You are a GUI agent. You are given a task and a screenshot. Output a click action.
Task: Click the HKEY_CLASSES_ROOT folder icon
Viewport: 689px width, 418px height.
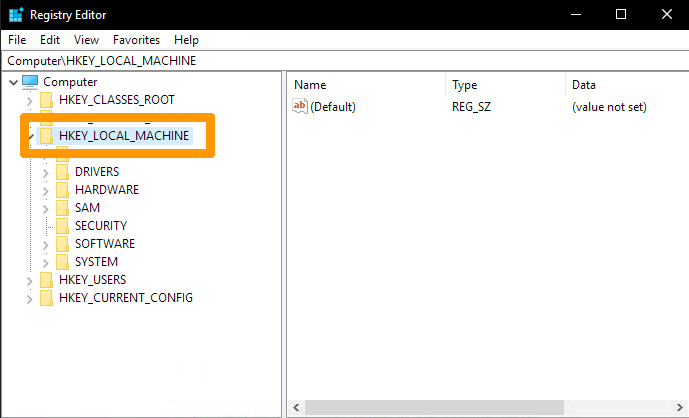tap(46, 100)
